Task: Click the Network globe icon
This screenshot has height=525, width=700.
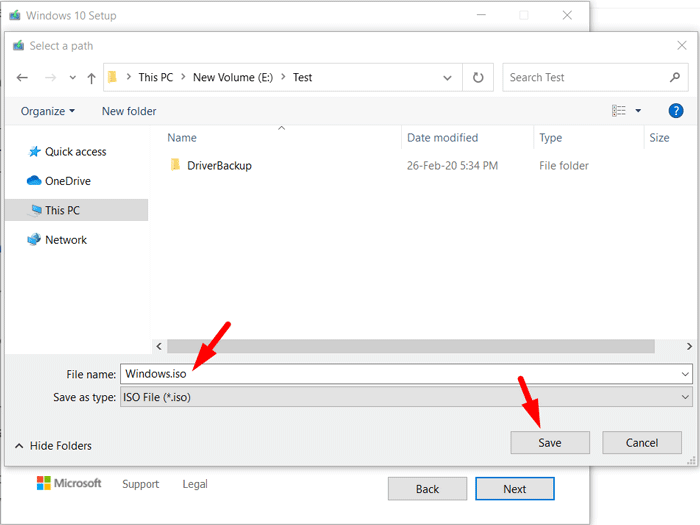Action: point(34,240)
